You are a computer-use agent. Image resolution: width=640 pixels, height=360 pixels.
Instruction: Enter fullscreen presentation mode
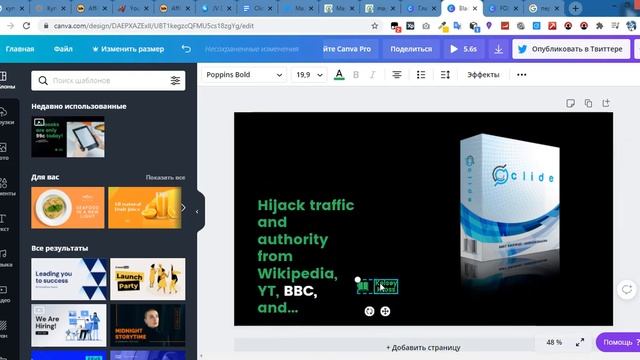click(x=580, y=342)
